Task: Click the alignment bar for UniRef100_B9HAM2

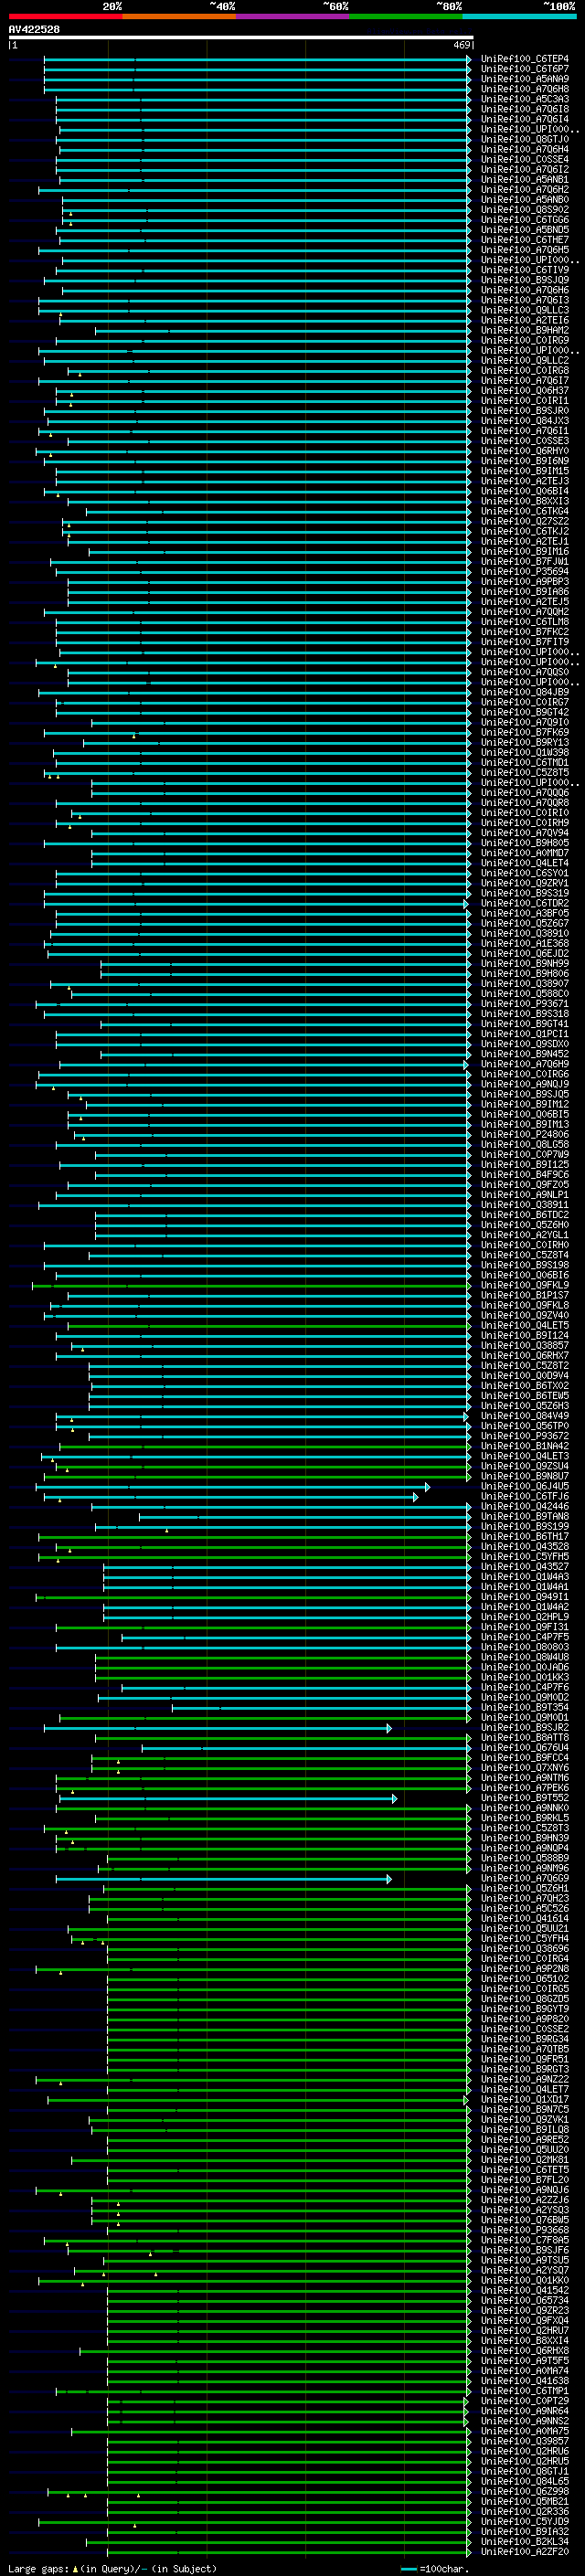Action: pos(283,330)
